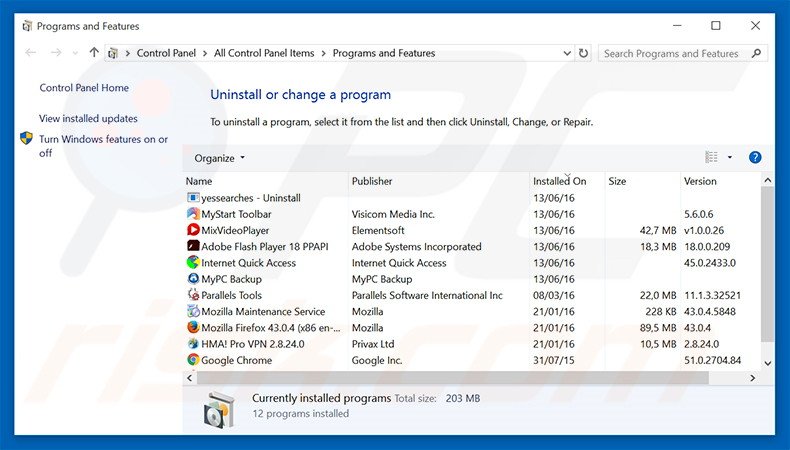Select the MyStart Toolbar entry

coord(236,214)
